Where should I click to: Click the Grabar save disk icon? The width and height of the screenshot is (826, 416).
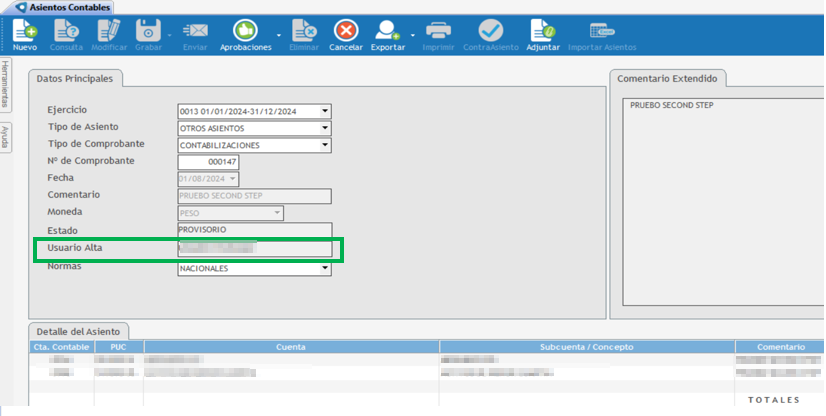tap(148, 31)
